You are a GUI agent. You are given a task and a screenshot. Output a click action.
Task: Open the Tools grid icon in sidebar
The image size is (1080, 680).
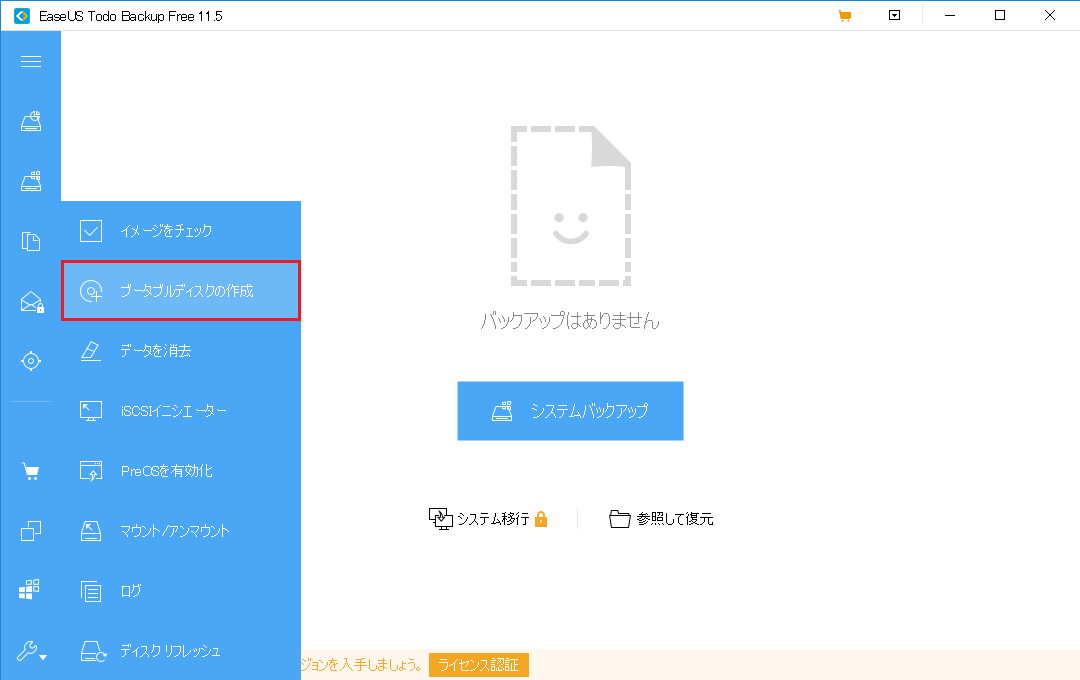(x=30, y=590)
